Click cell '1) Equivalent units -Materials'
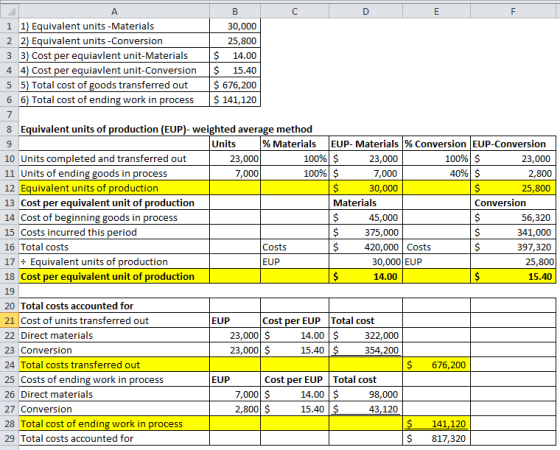 [x=114, y=26]
